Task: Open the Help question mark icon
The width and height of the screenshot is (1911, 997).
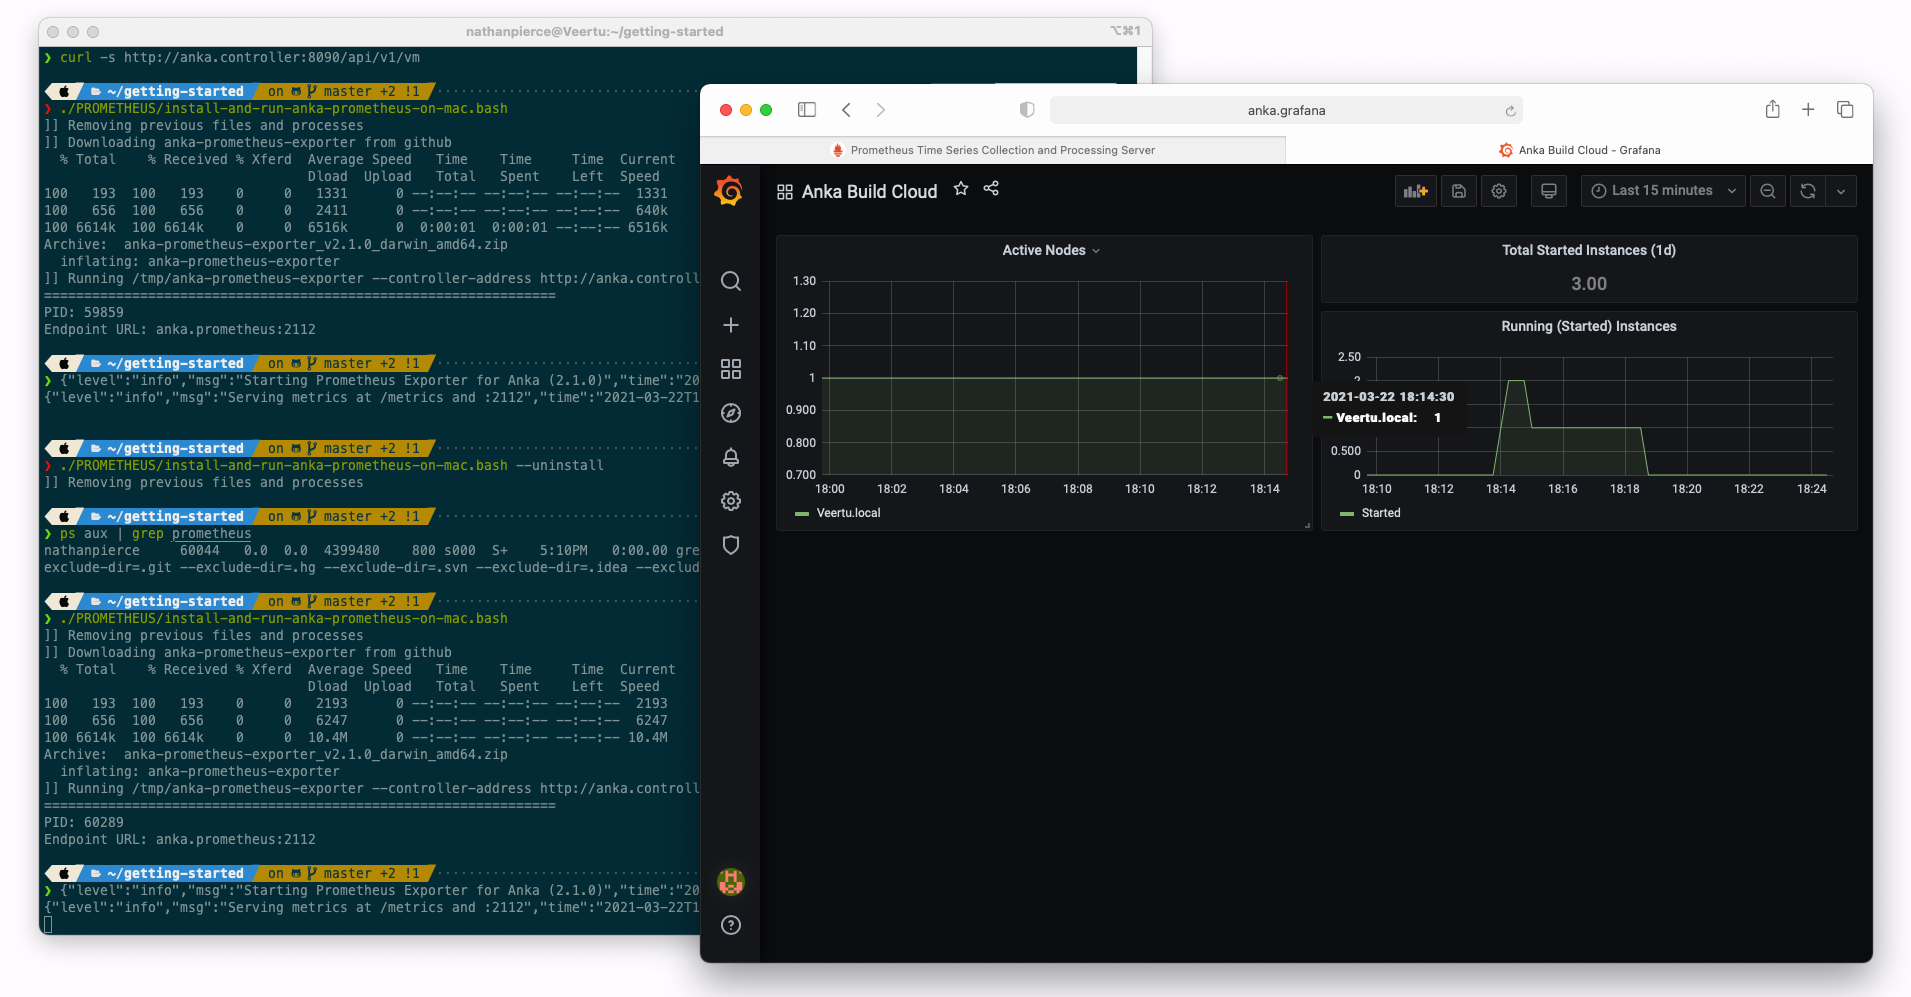Action: point(731,925)
